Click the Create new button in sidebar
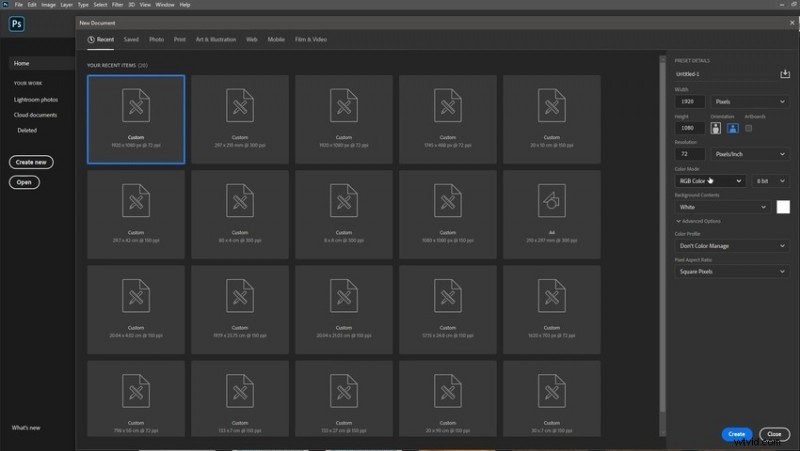Image resolution: width=800 pixels, height=451 pixels. tap(31, 162)
